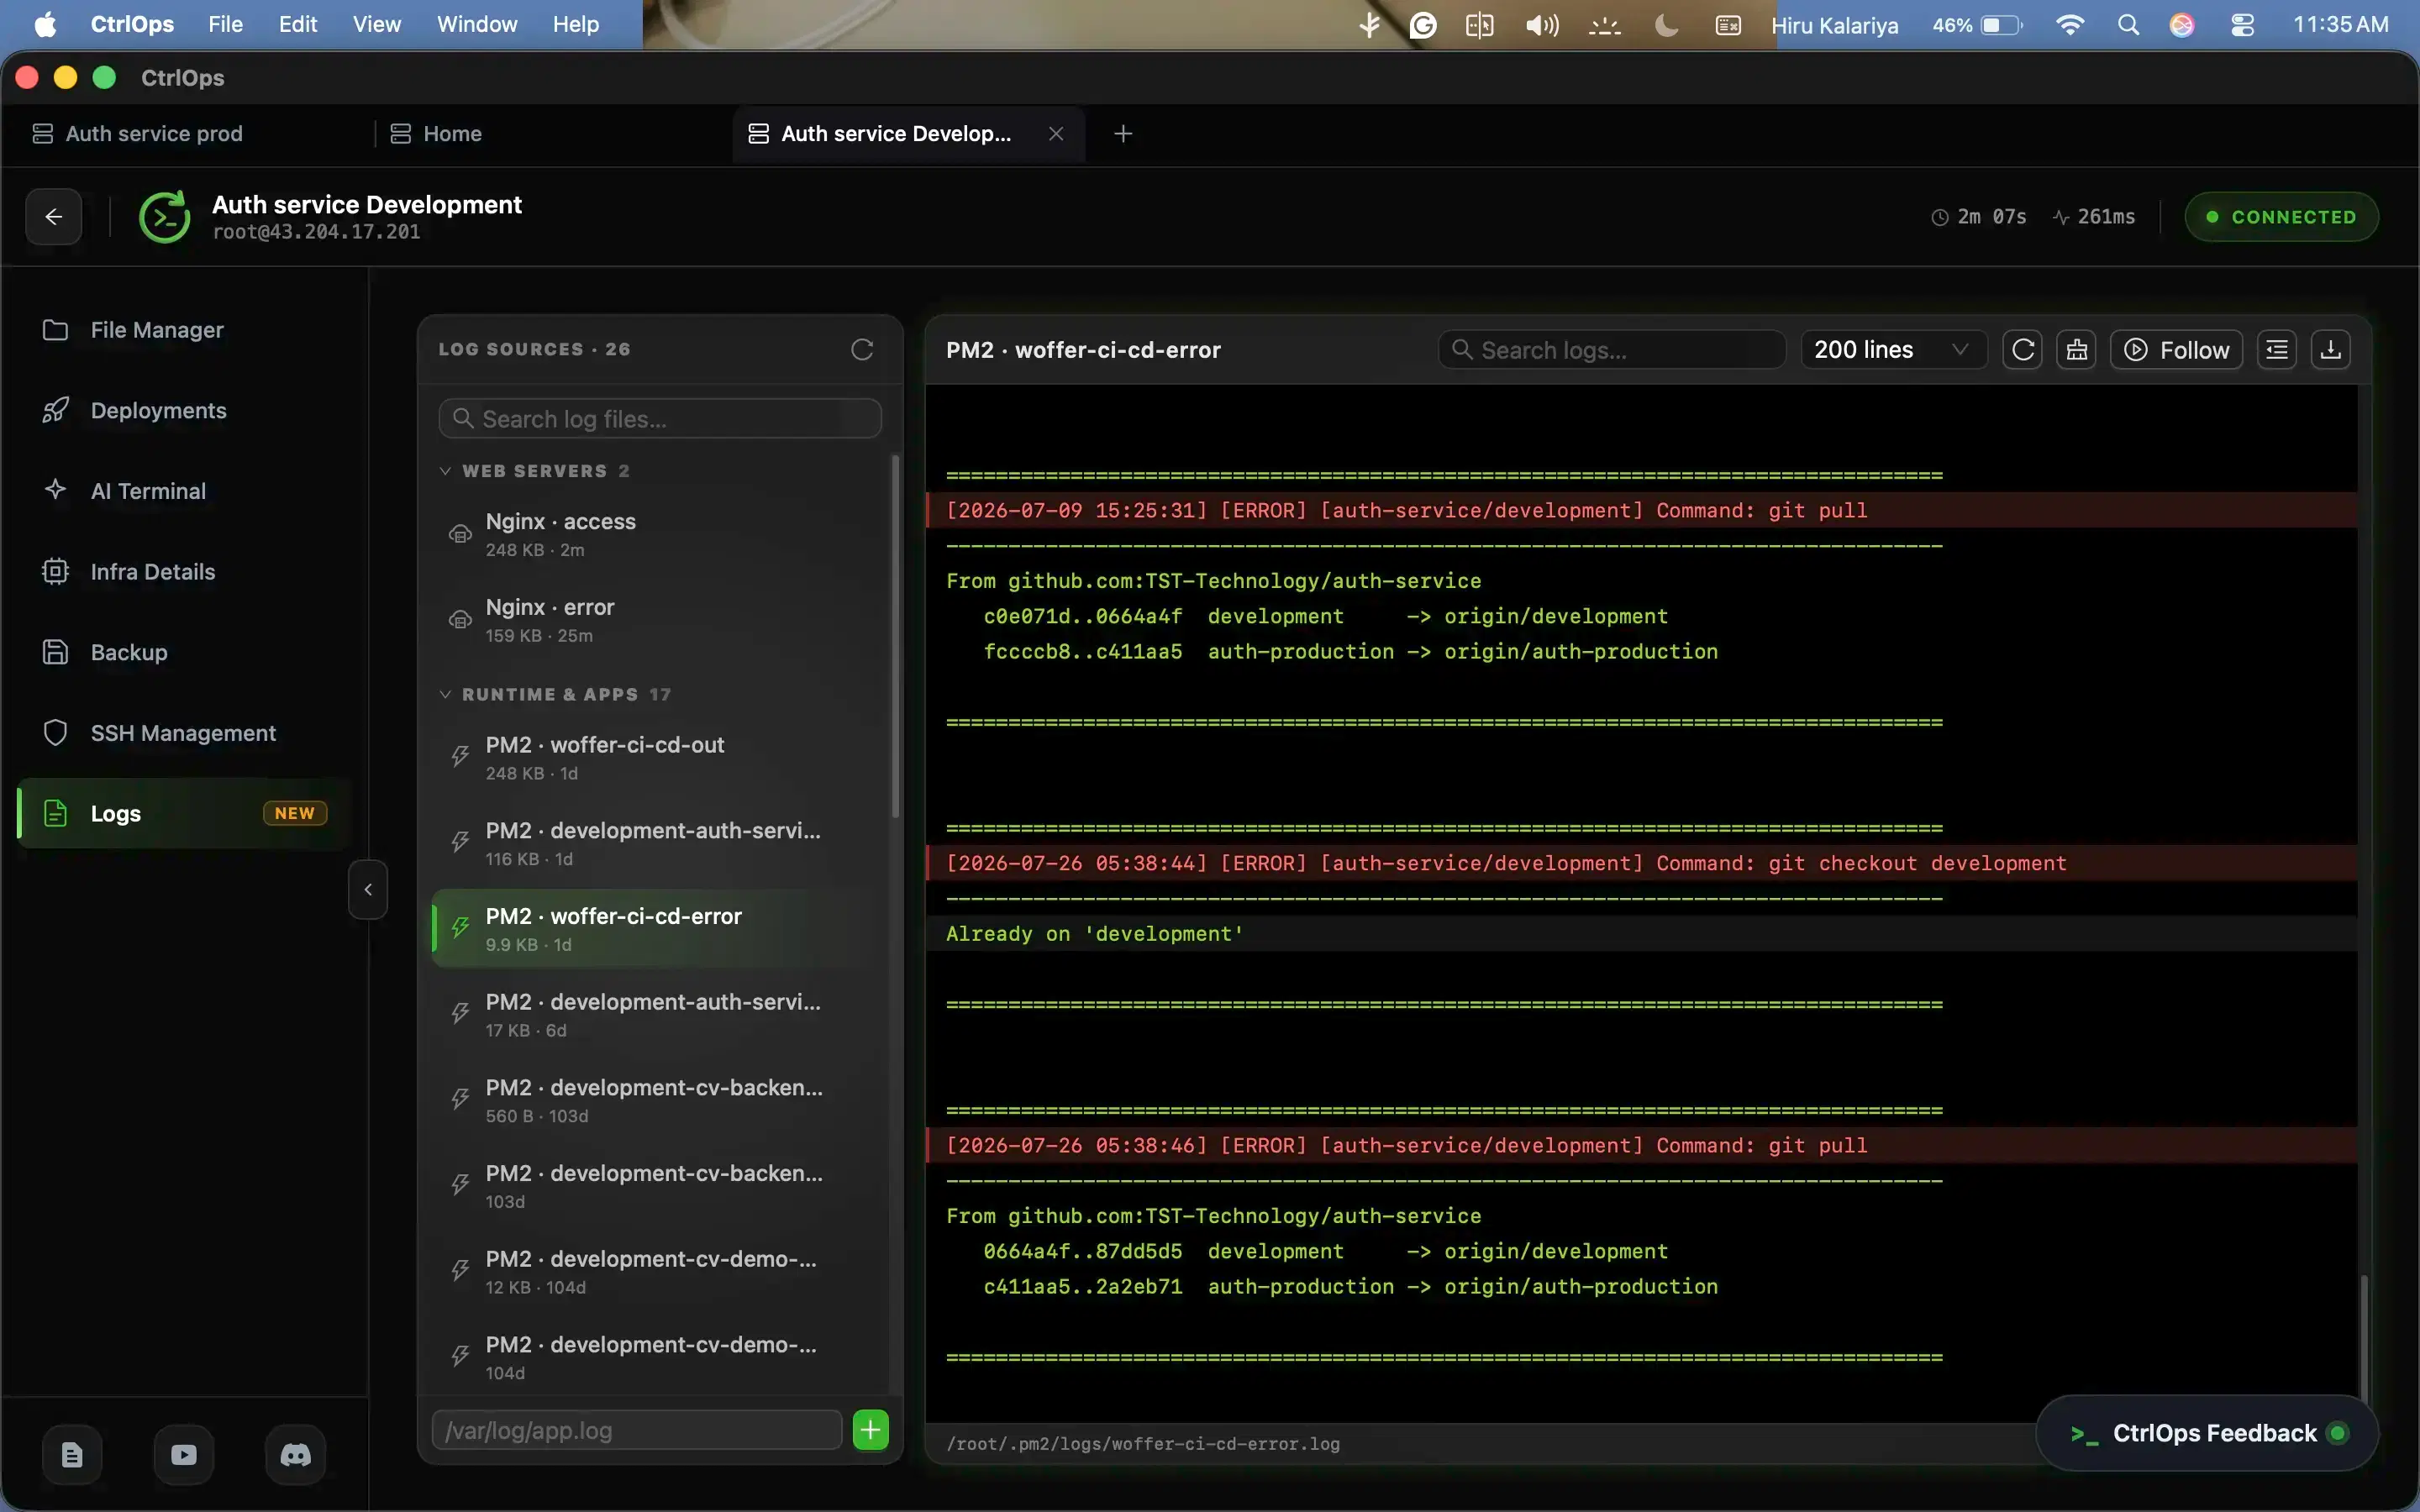Click the Search log files field
2420x1512 pixels.
[660, 418]
